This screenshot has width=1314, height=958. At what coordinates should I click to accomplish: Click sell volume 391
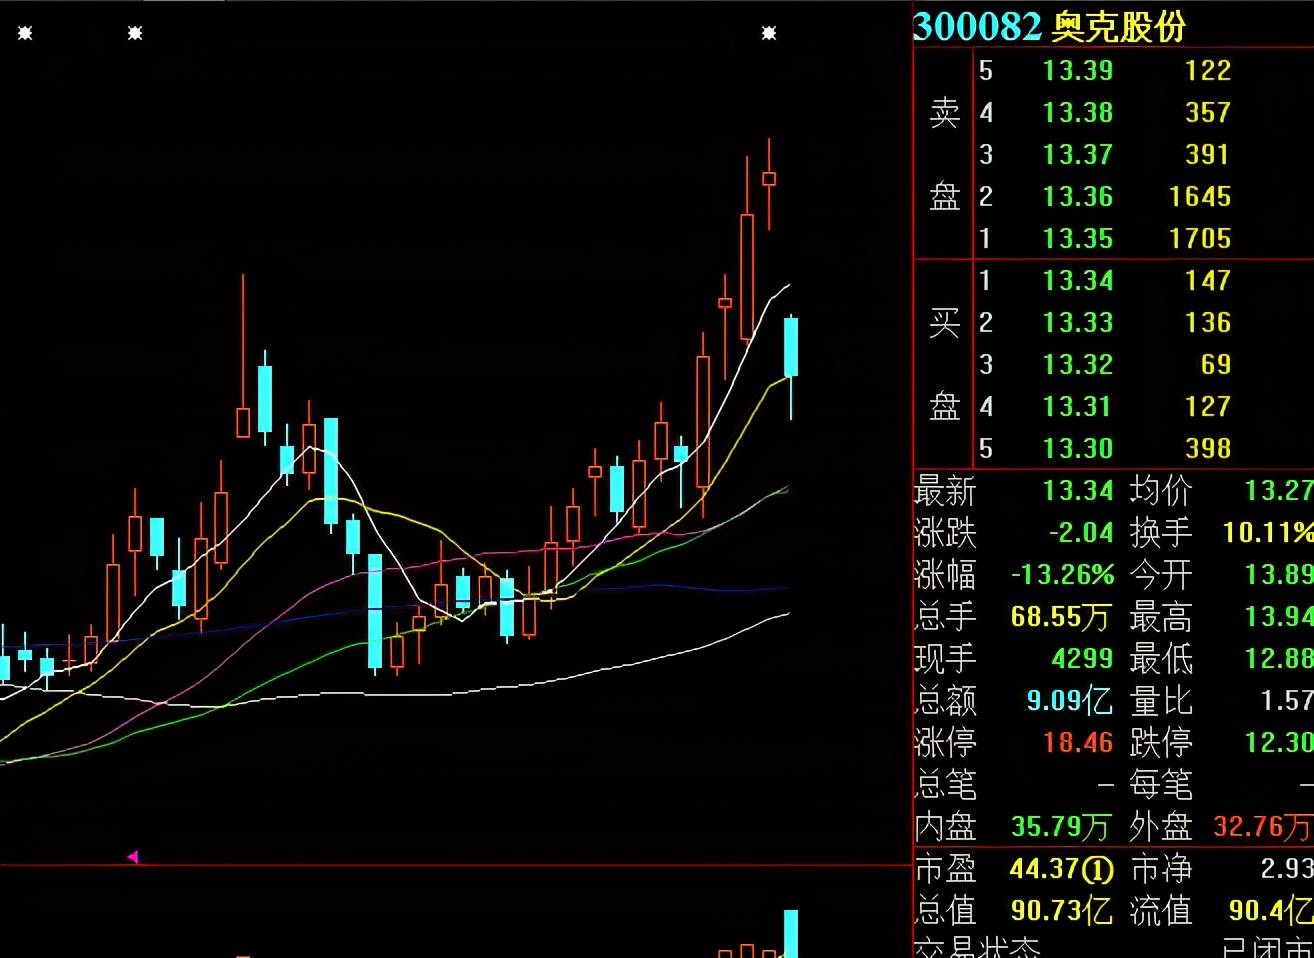tap(1208, 155)
